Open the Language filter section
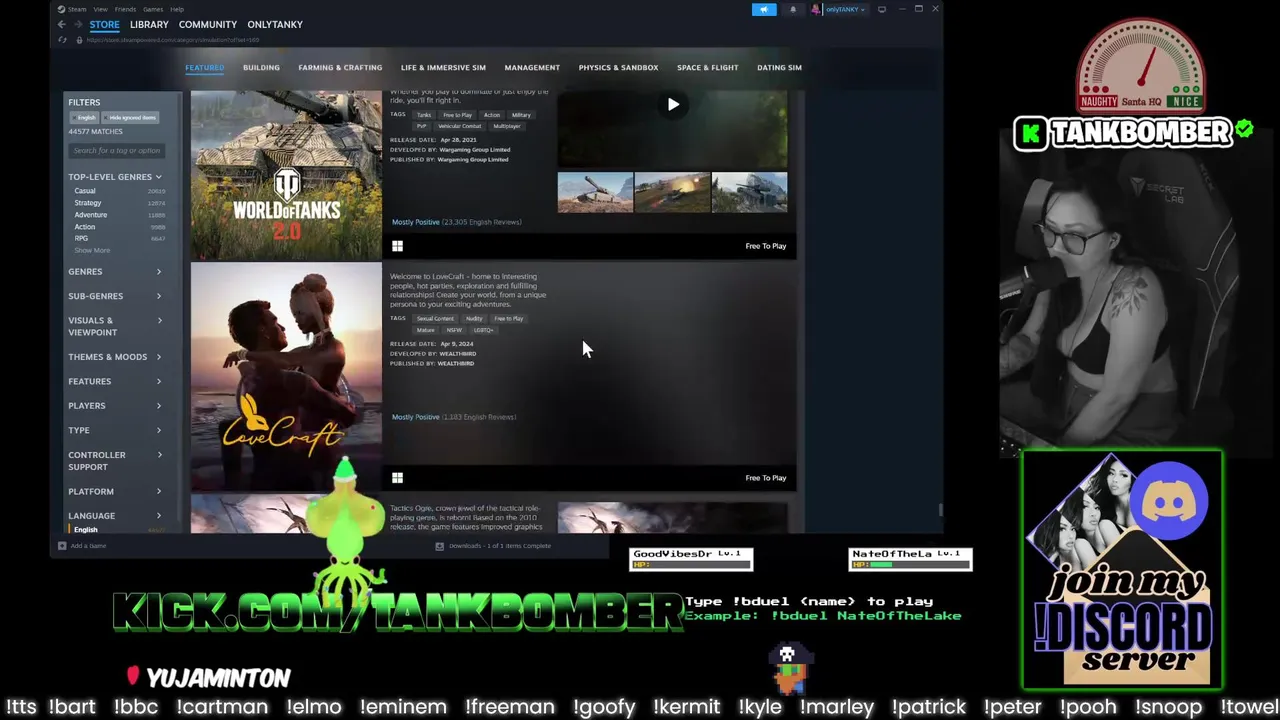 pyautogui.click(x=115, y=516)
